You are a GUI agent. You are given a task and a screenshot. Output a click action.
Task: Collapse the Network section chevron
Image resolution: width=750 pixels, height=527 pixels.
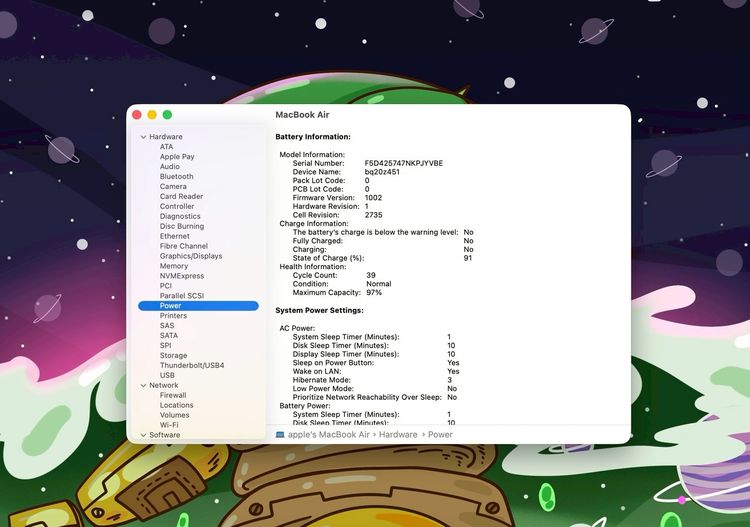[143, 385]
